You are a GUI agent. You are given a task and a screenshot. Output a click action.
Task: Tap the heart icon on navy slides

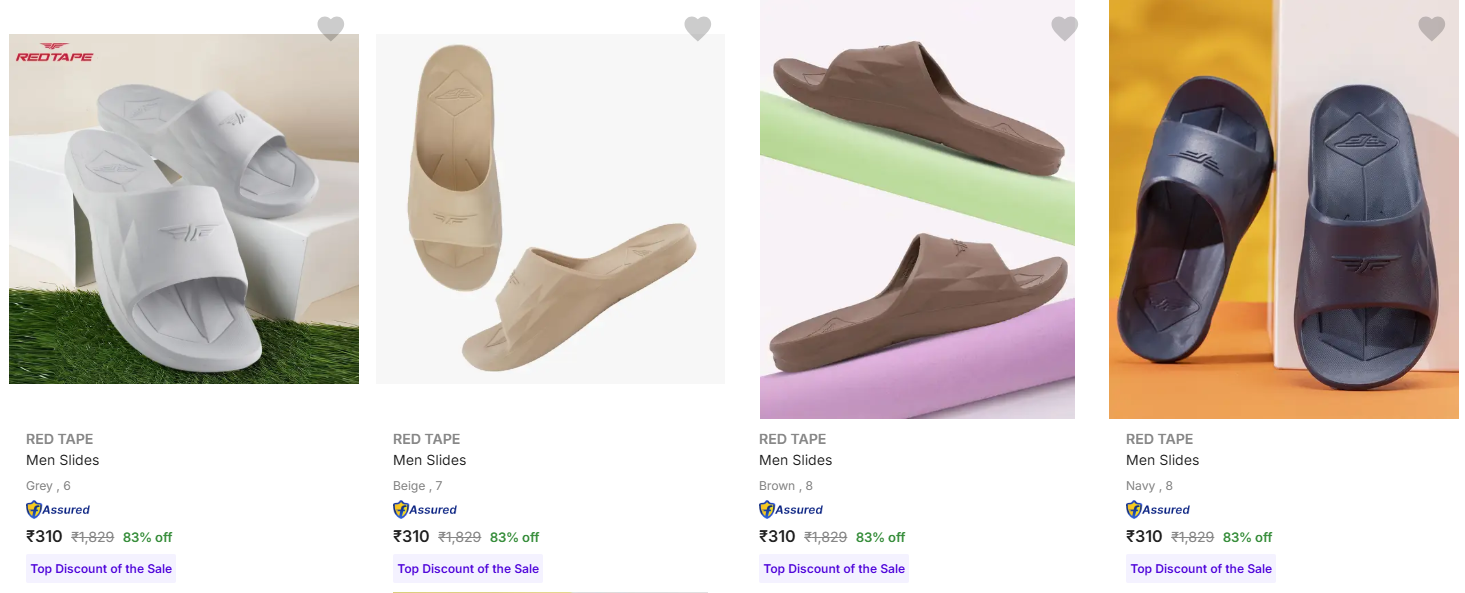[1432, 29]
